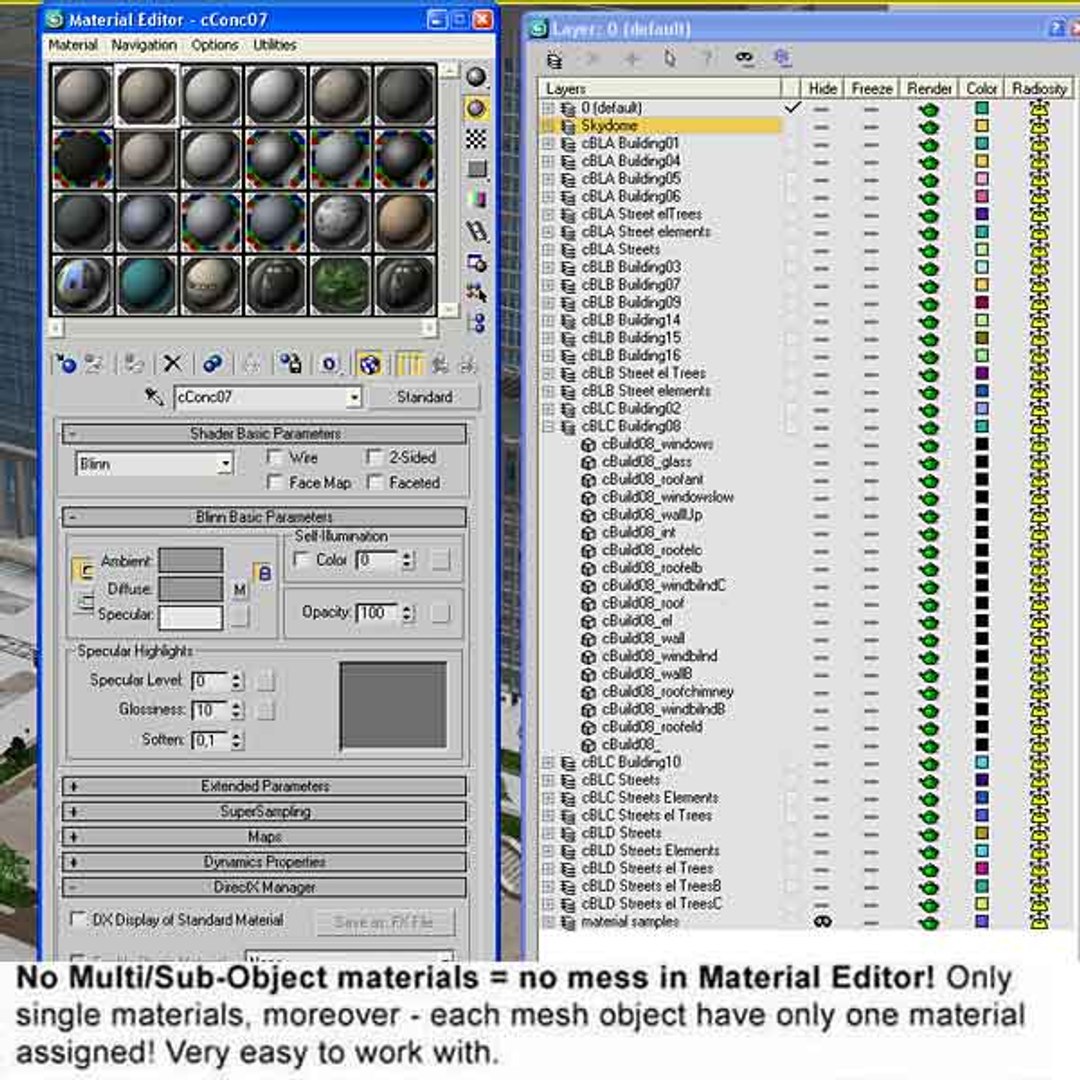The width and height of the screenshot is (1080, 1080).
Task: Click the Make Preview icon
Action: (476, 231)
